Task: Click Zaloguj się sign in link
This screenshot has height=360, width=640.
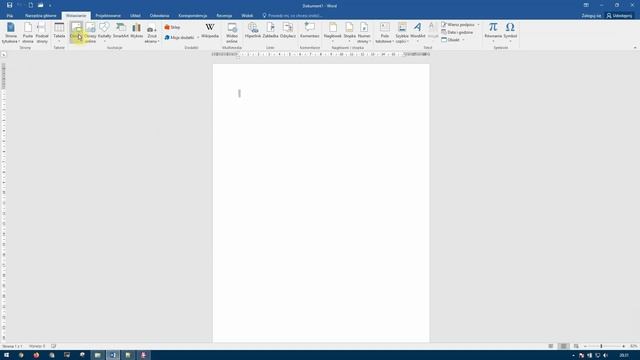Action: click(x=591, y=16)
